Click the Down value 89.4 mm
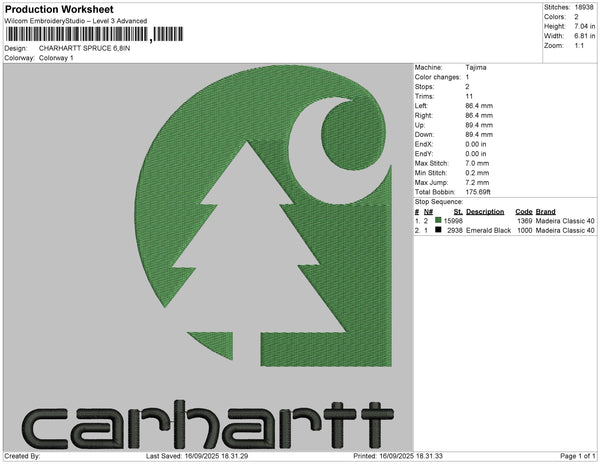 click(479, 135)
